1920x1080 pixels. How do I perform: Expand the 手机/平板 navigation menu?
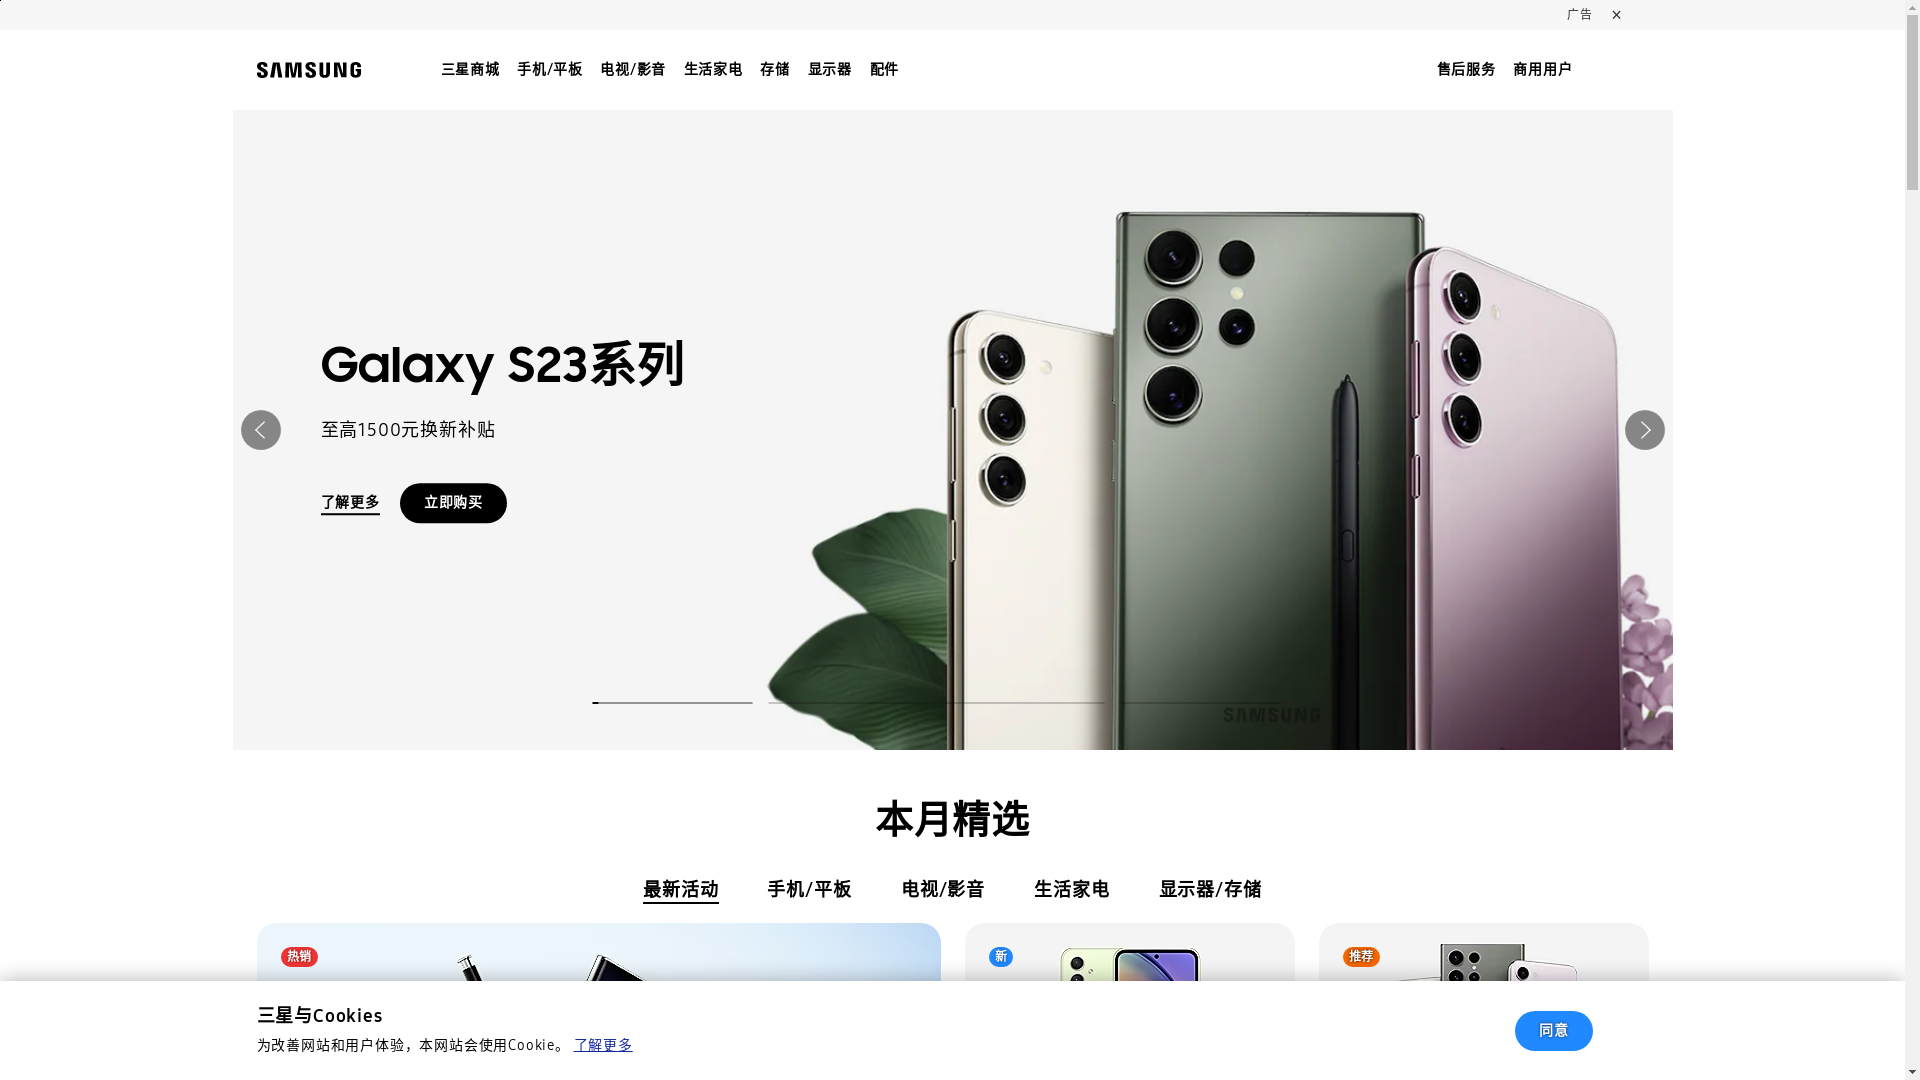click(550, 69)
